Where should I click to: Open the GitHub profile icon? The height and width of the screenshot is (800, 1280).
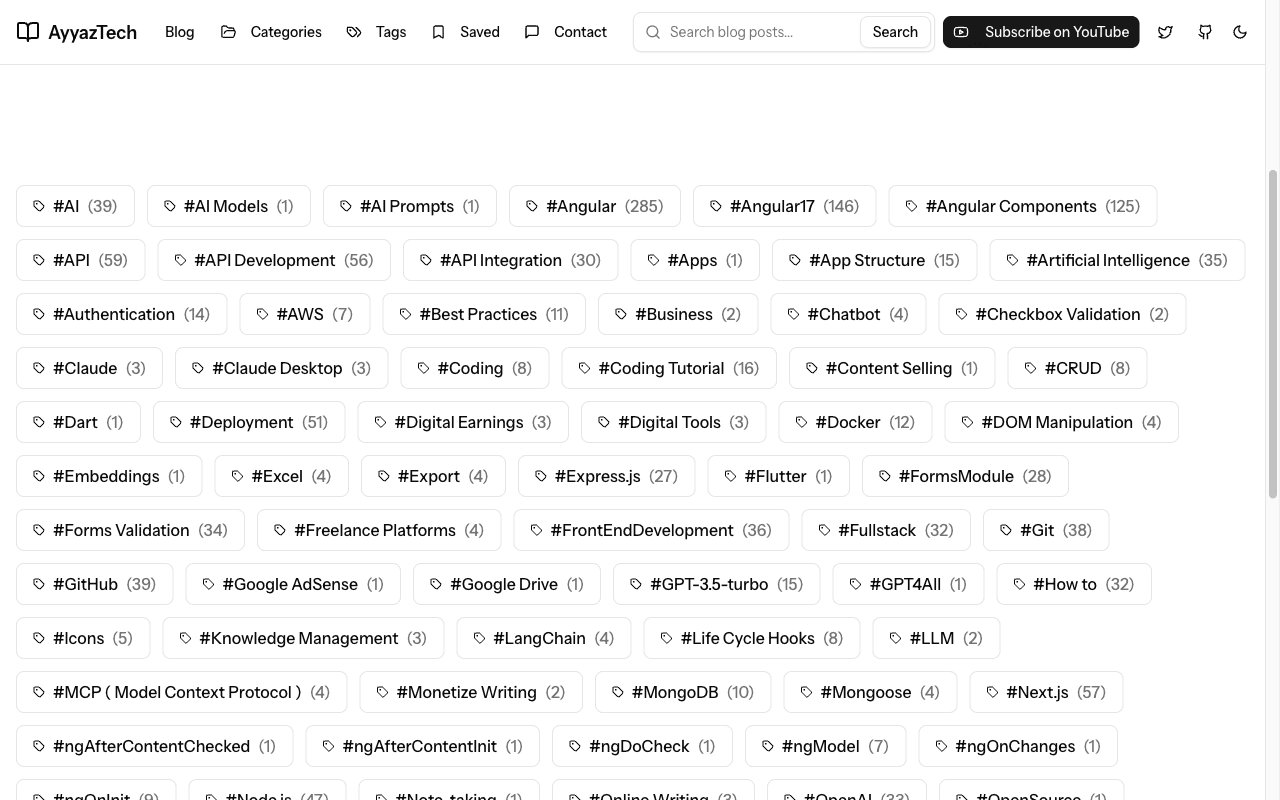point(1205,32)
